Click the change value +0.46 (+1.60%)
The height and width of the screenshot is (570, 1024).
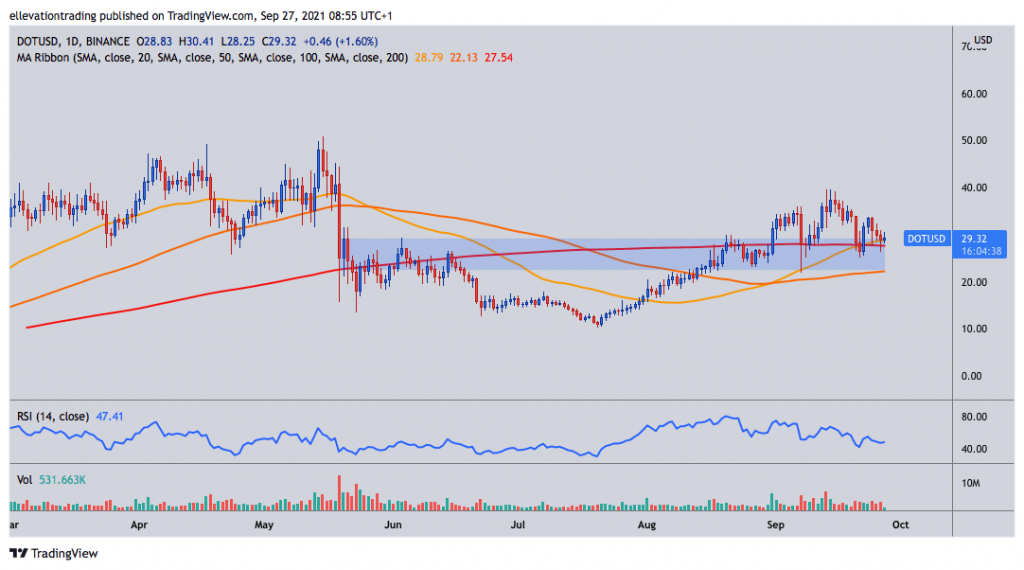341,41
